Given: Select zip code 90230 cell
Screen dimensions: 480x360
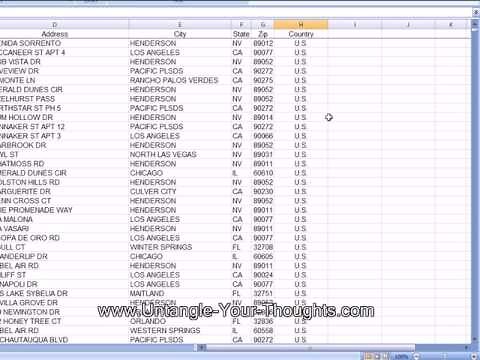Looking at the screenshot, I should 263,191.
